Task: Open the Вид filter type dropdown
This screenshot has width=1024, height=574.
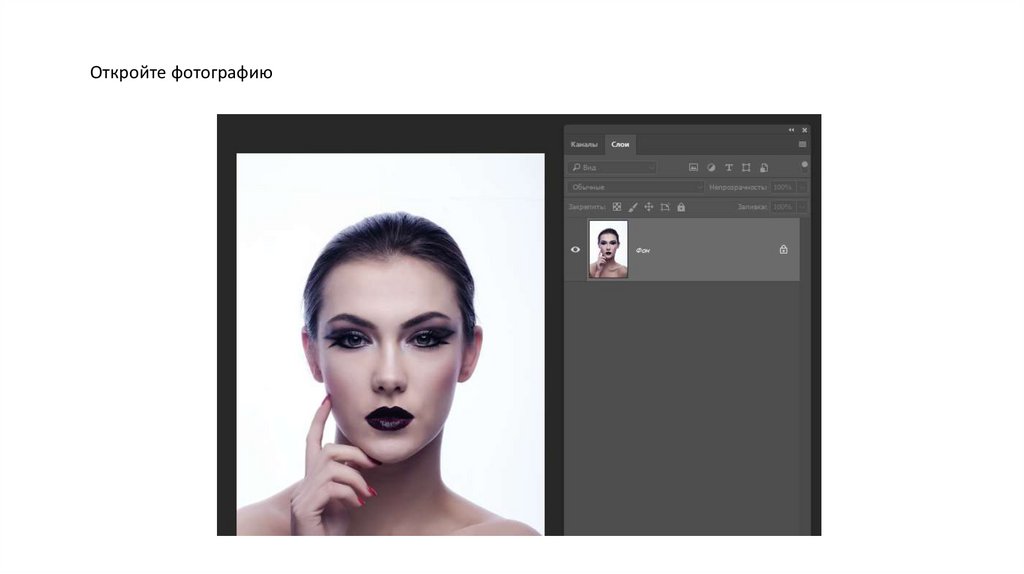Action: 612,168
